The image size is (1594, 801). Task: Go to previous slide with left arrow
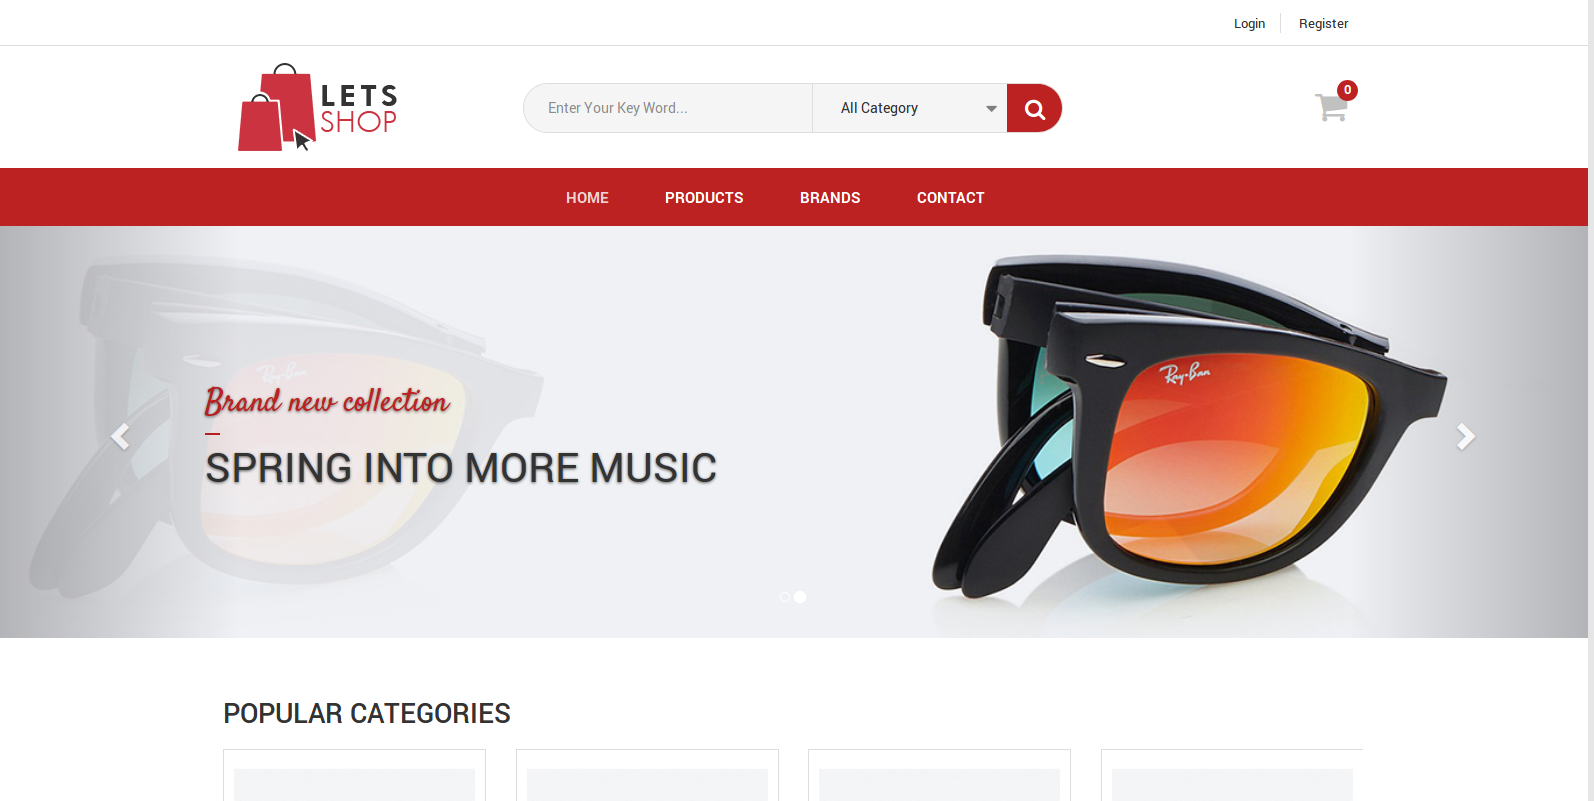120,437
